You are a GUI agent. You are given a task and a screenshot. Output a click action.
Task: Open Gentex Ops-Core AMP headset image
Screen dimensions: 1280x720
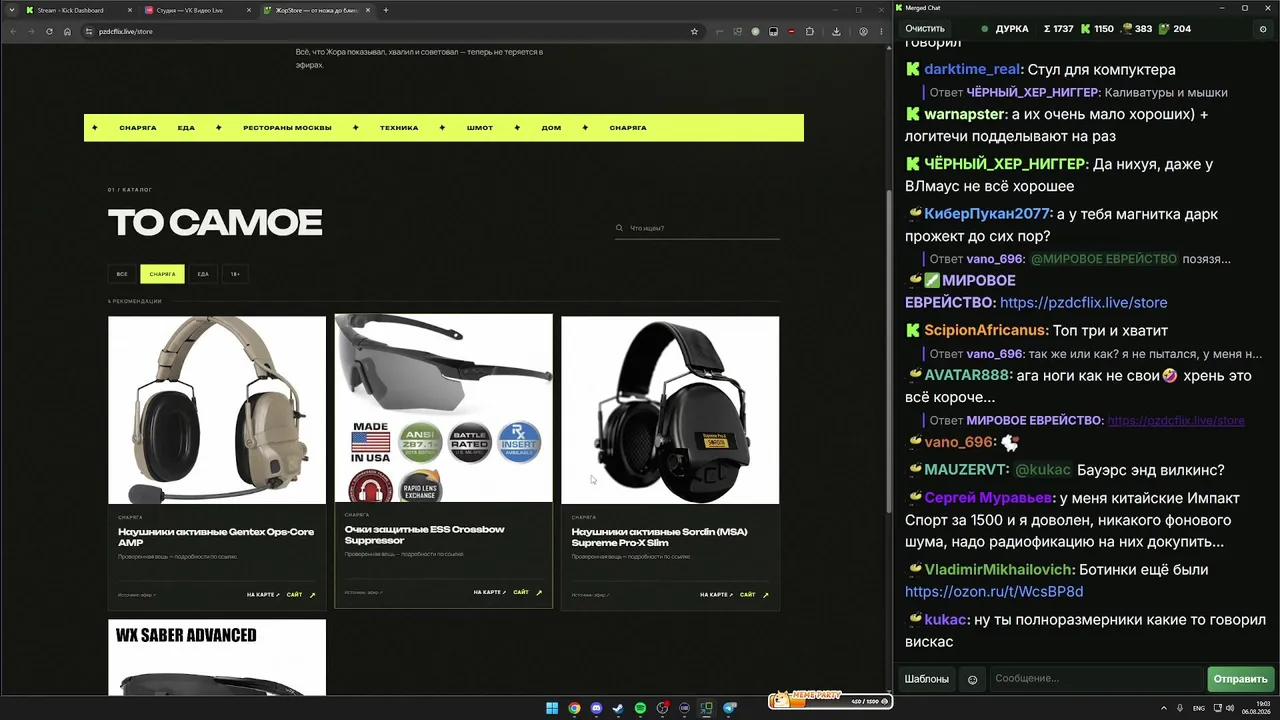point(217,410)
